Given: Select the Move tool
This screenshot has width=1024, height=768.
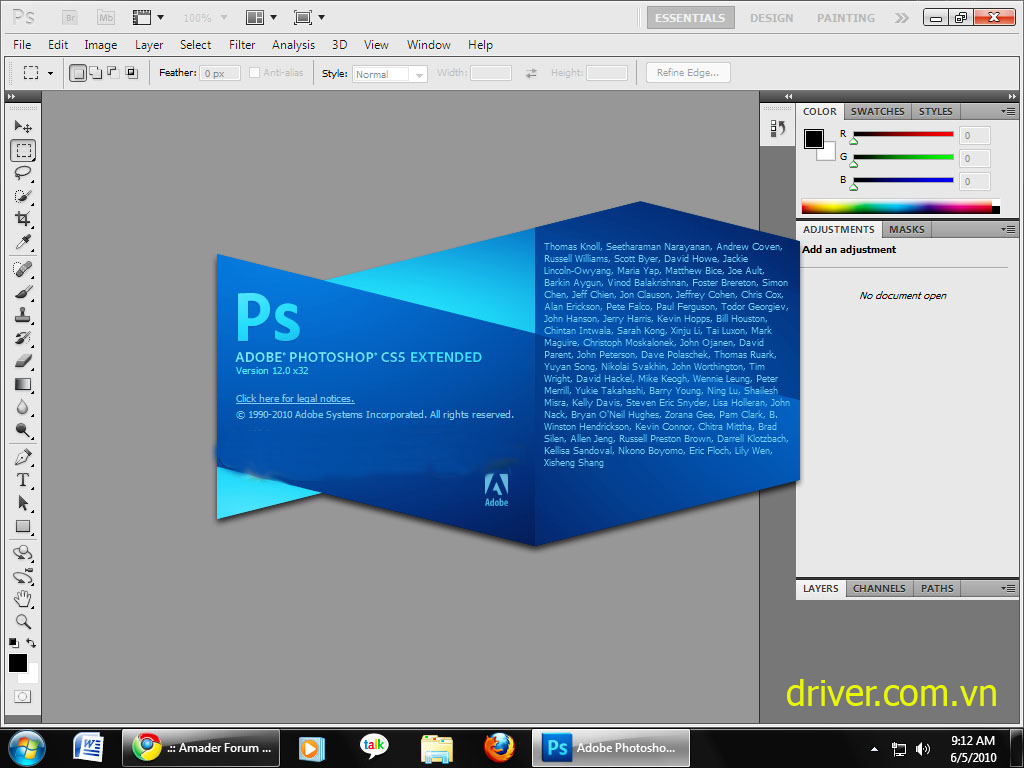Looking at the screenshot, I should pos(23,127).
